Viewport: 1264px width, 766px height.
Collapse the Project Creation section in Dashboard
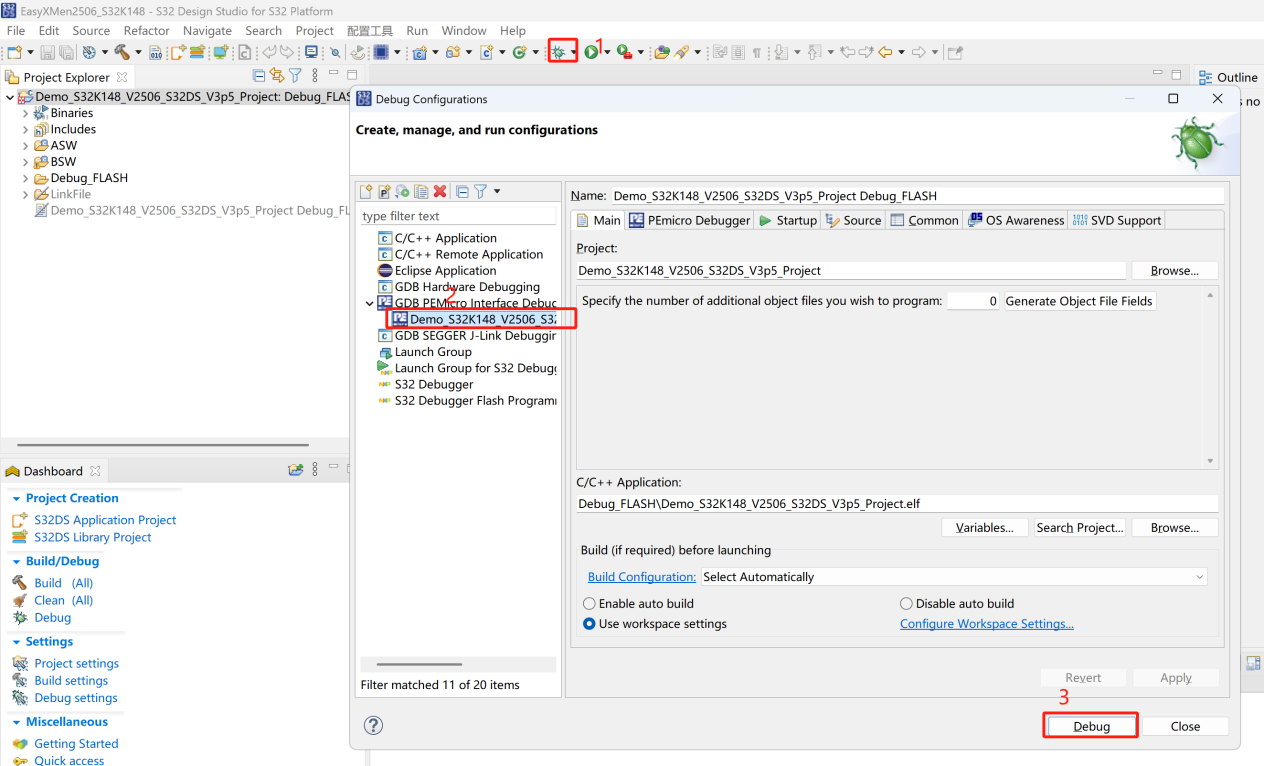17,498
